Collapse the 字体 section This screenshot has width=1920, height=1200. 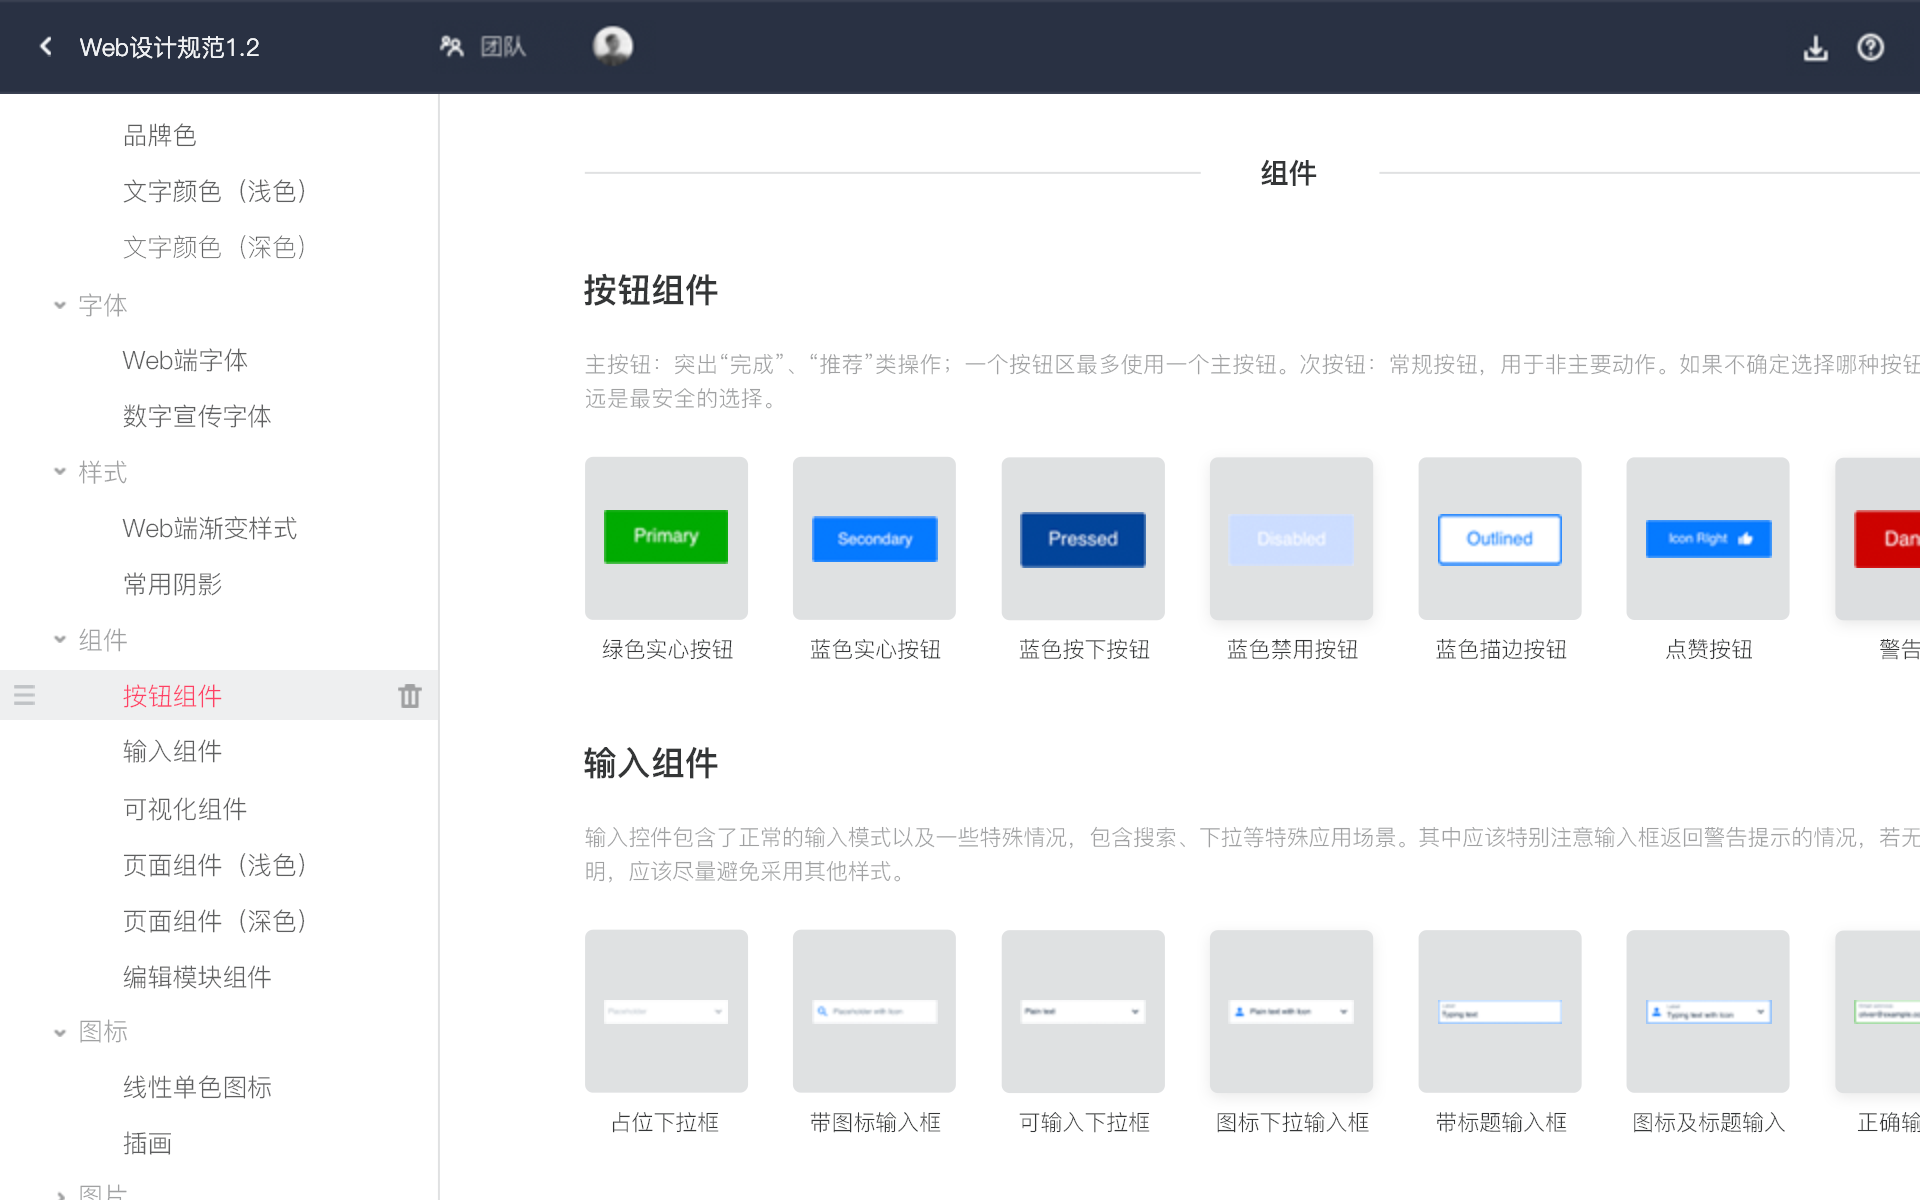(60, 305)
